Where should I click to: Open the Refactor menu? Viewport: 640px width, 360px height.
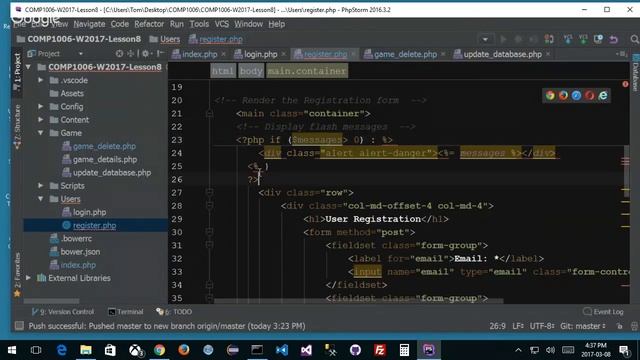(x=149, y=24)
